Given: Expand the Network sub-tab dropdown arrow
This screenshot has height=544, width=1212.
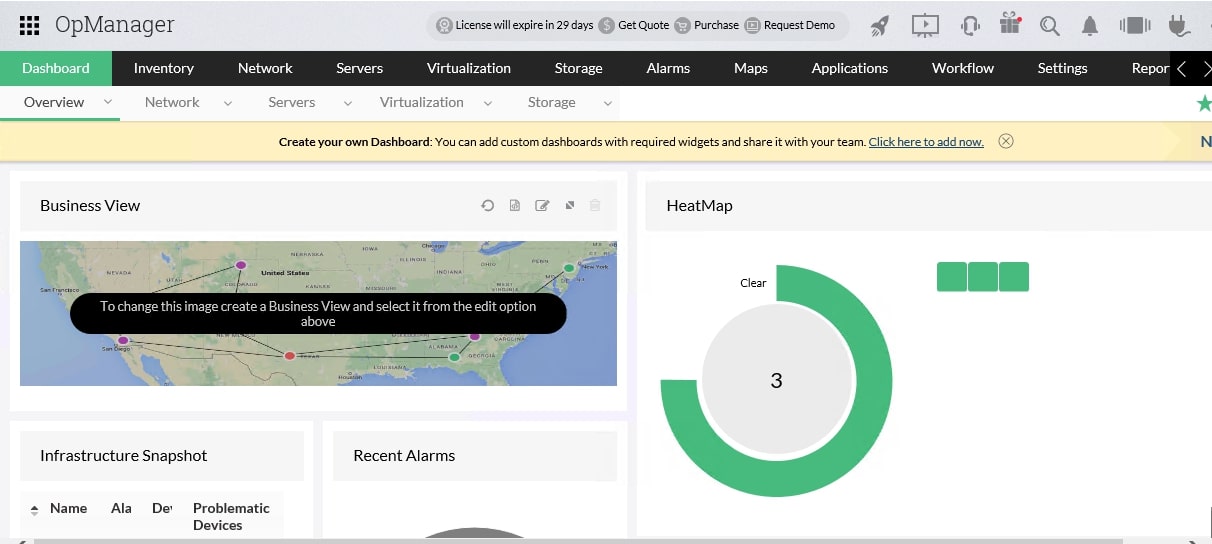Looking at the screenshot, I should click(x=228, y=102).
